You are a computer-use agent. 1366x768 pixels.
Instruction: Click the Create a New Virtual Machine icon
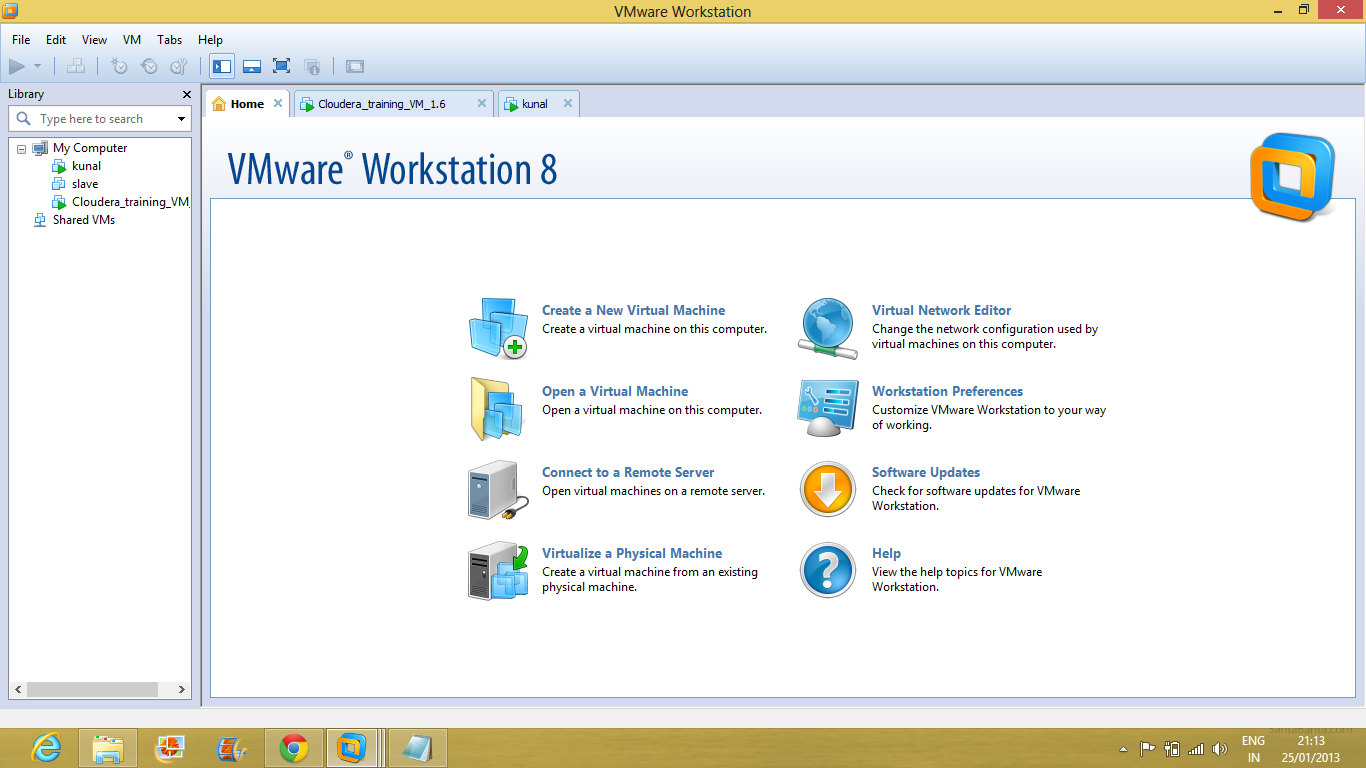(x=498, y=327)
